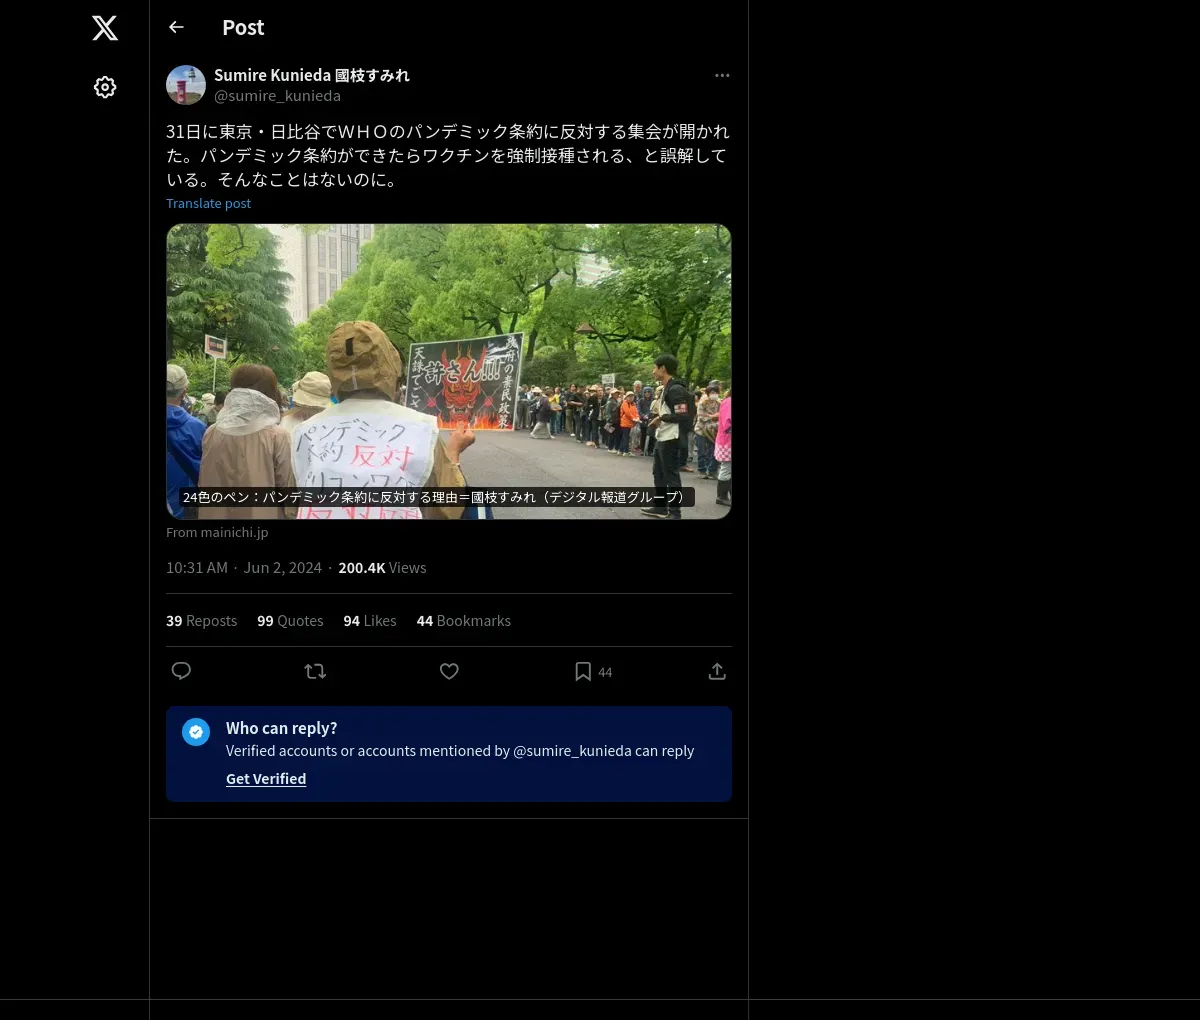View the 99 Quotes list
This screenshot has height=1020, width=1200.
point(290,621)
